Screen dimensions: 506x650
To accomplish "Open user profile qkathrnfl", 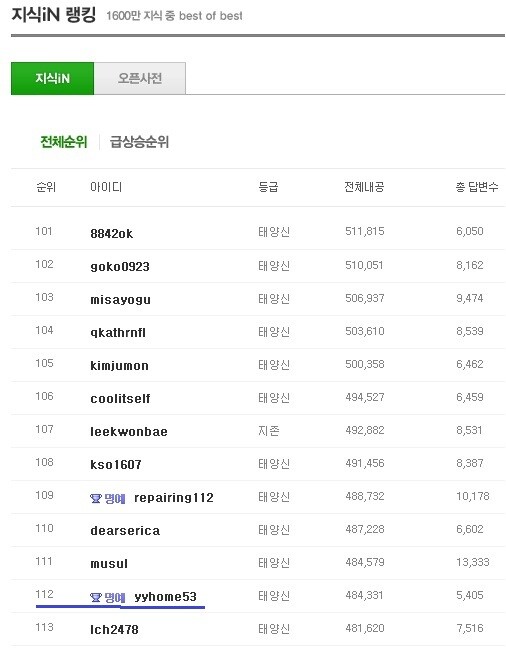I will tap(118, 332).
